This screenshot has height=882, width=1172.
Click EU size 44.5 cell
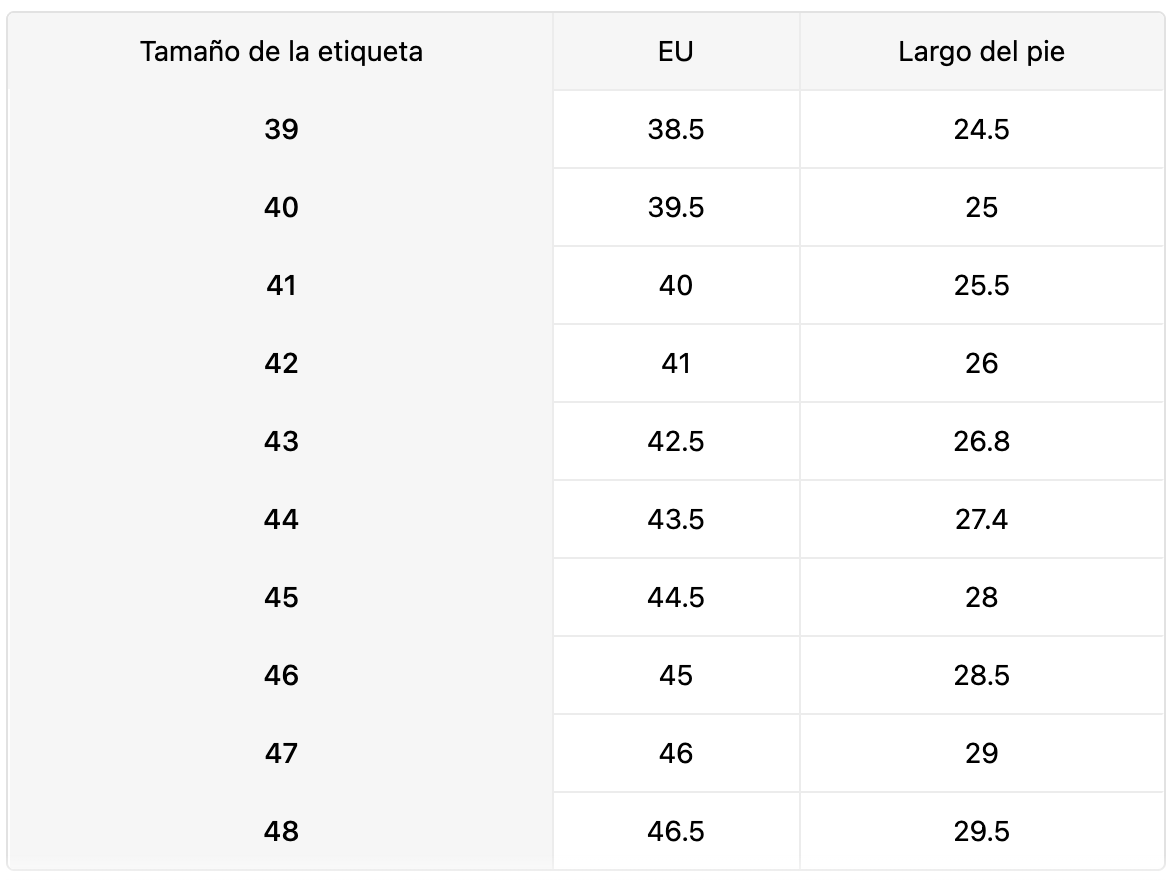[676, 597]
